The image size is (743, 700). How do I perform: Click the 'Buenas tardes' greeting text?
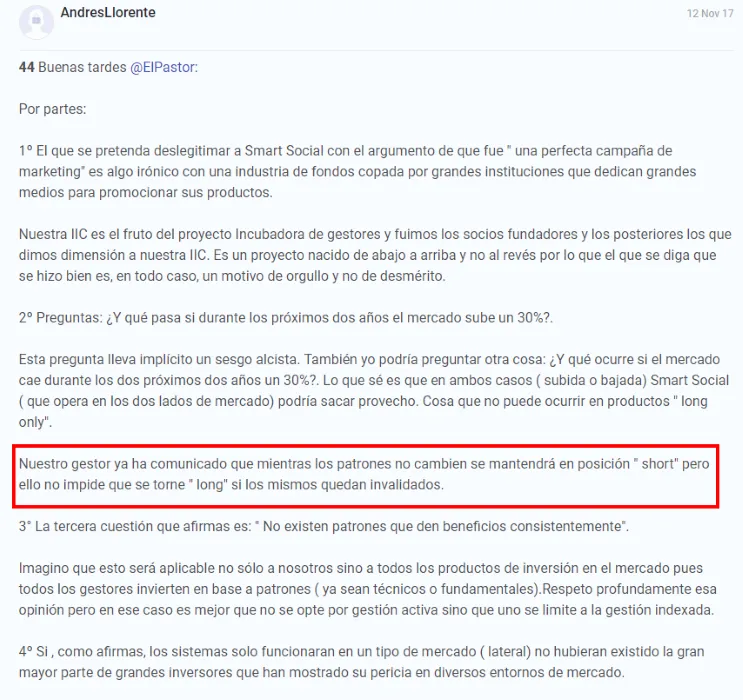[82, 67]
